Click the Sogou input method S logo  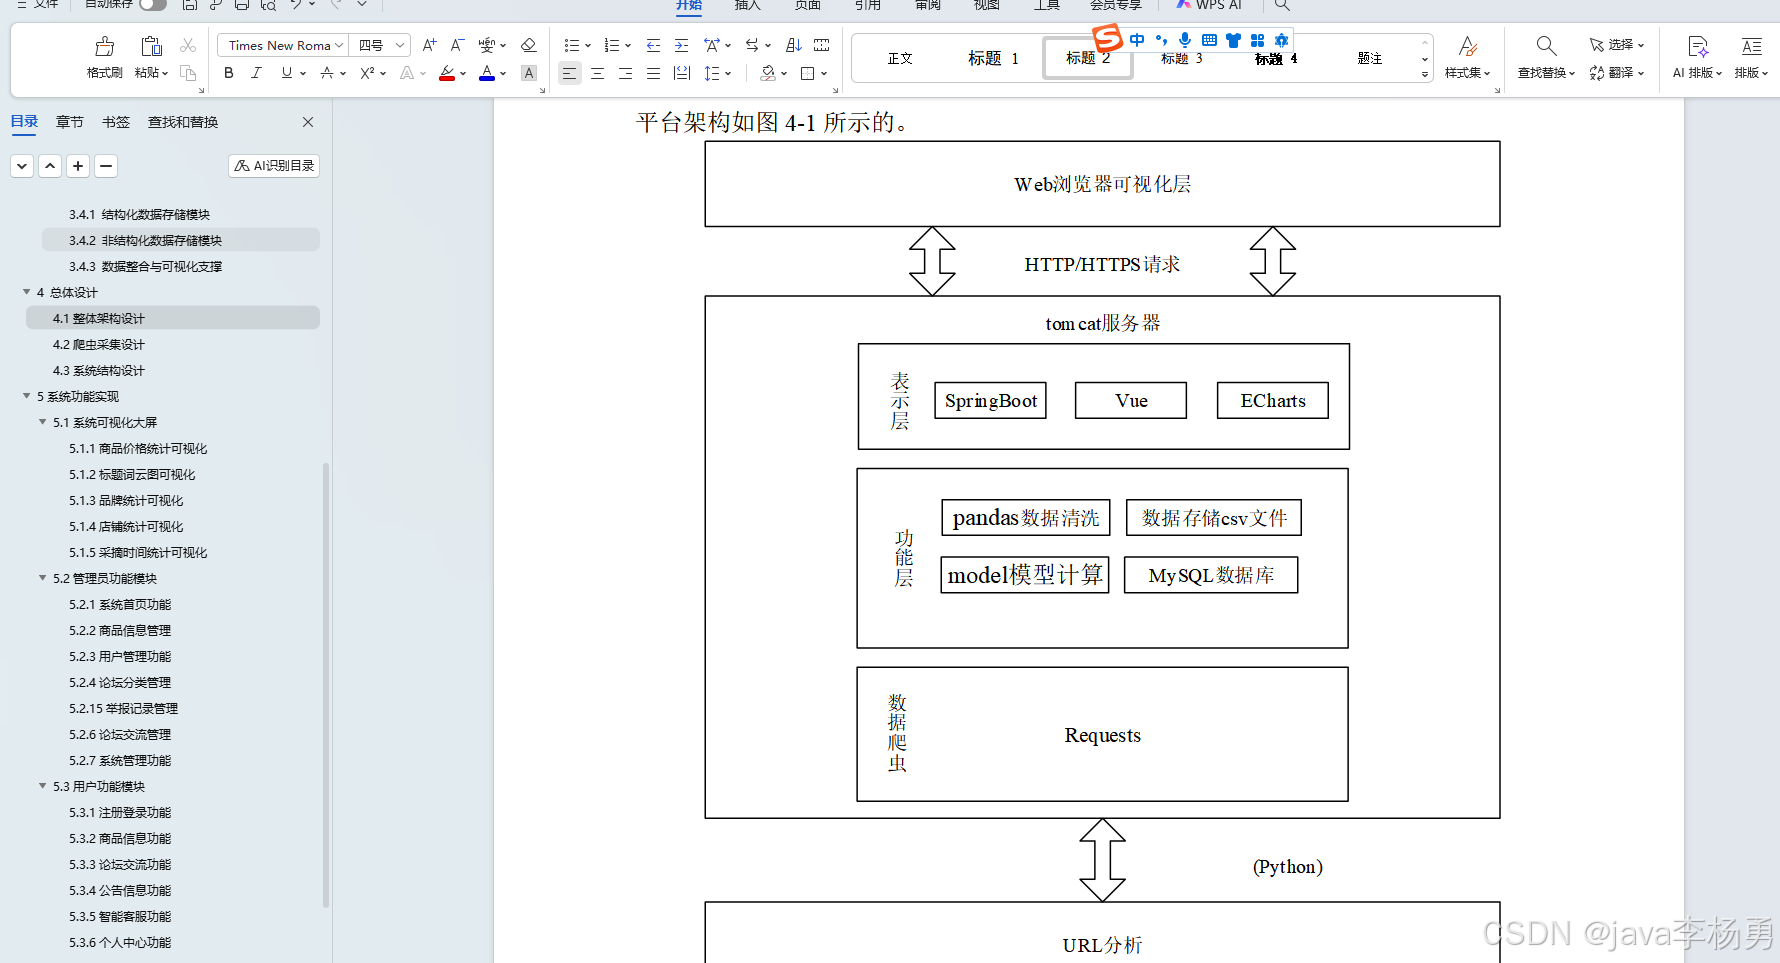[x=1108, y=39]
